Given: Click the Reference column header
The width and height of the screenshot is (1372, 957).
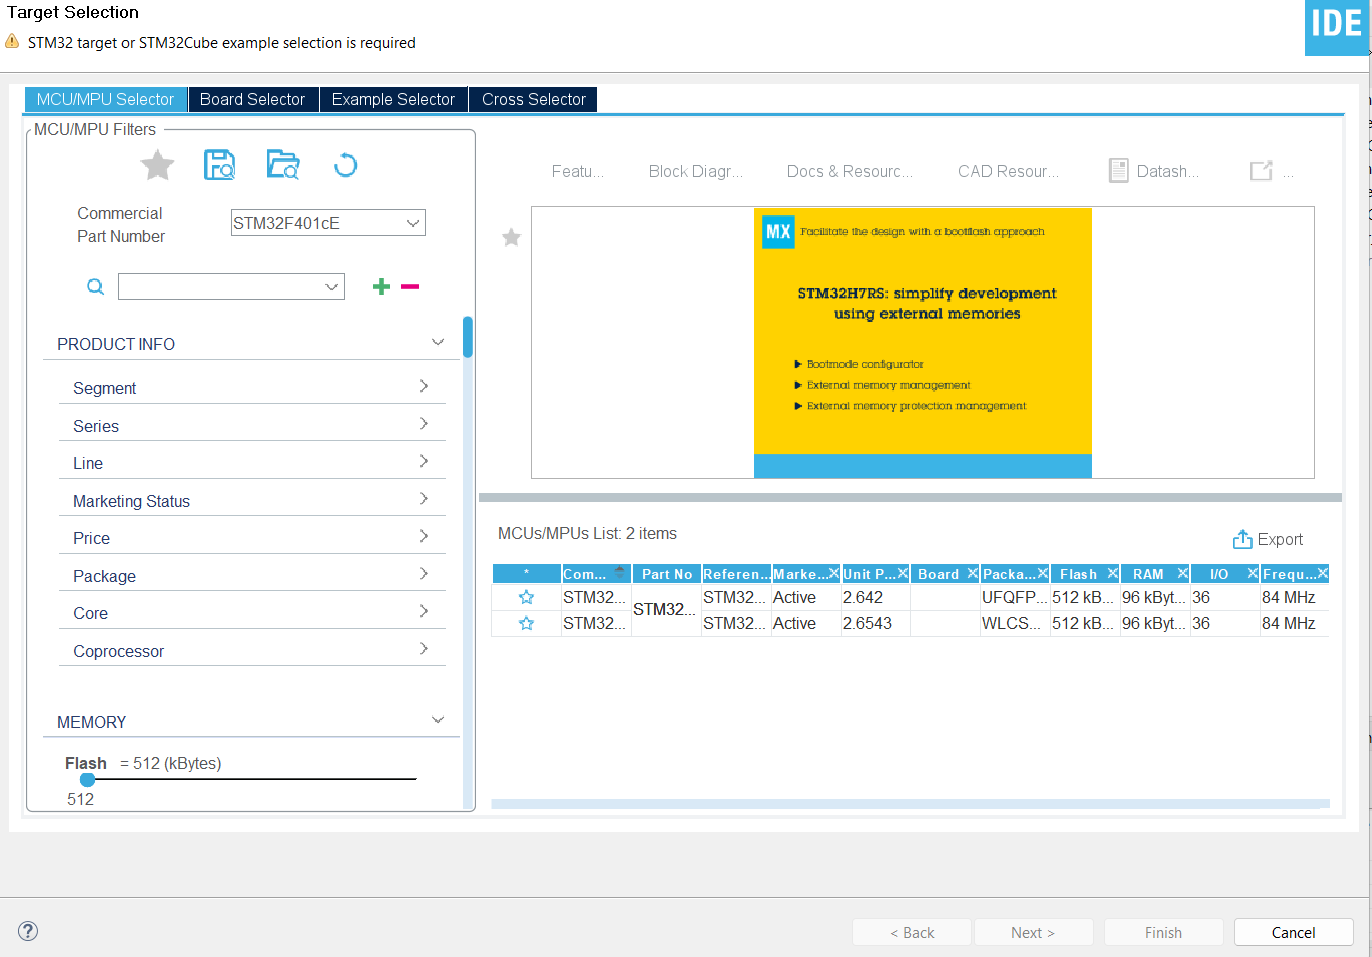Looking at the screenshot, I should click(736, 573).
